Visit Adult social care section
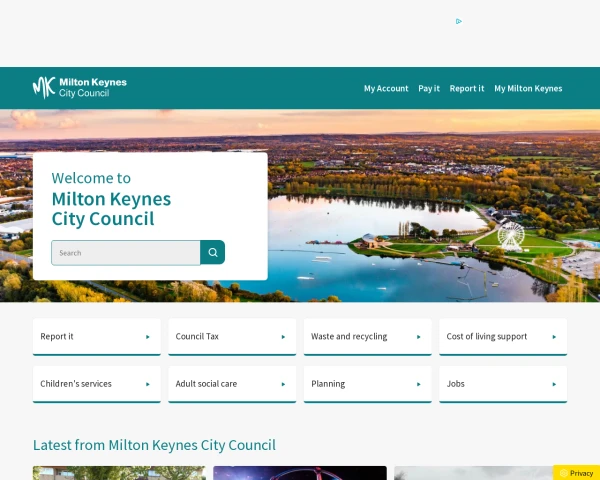 click(206, 384)
